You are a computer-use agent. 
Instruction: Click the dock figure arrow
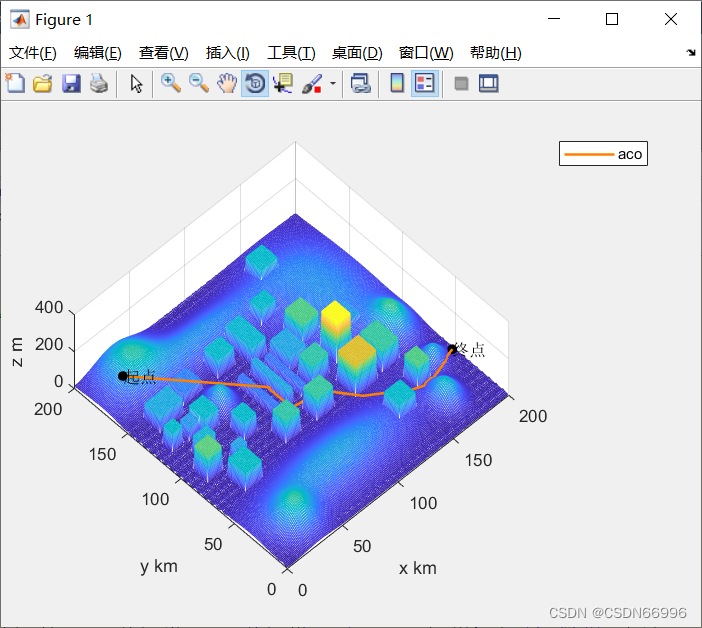click(x=691, y=53)
